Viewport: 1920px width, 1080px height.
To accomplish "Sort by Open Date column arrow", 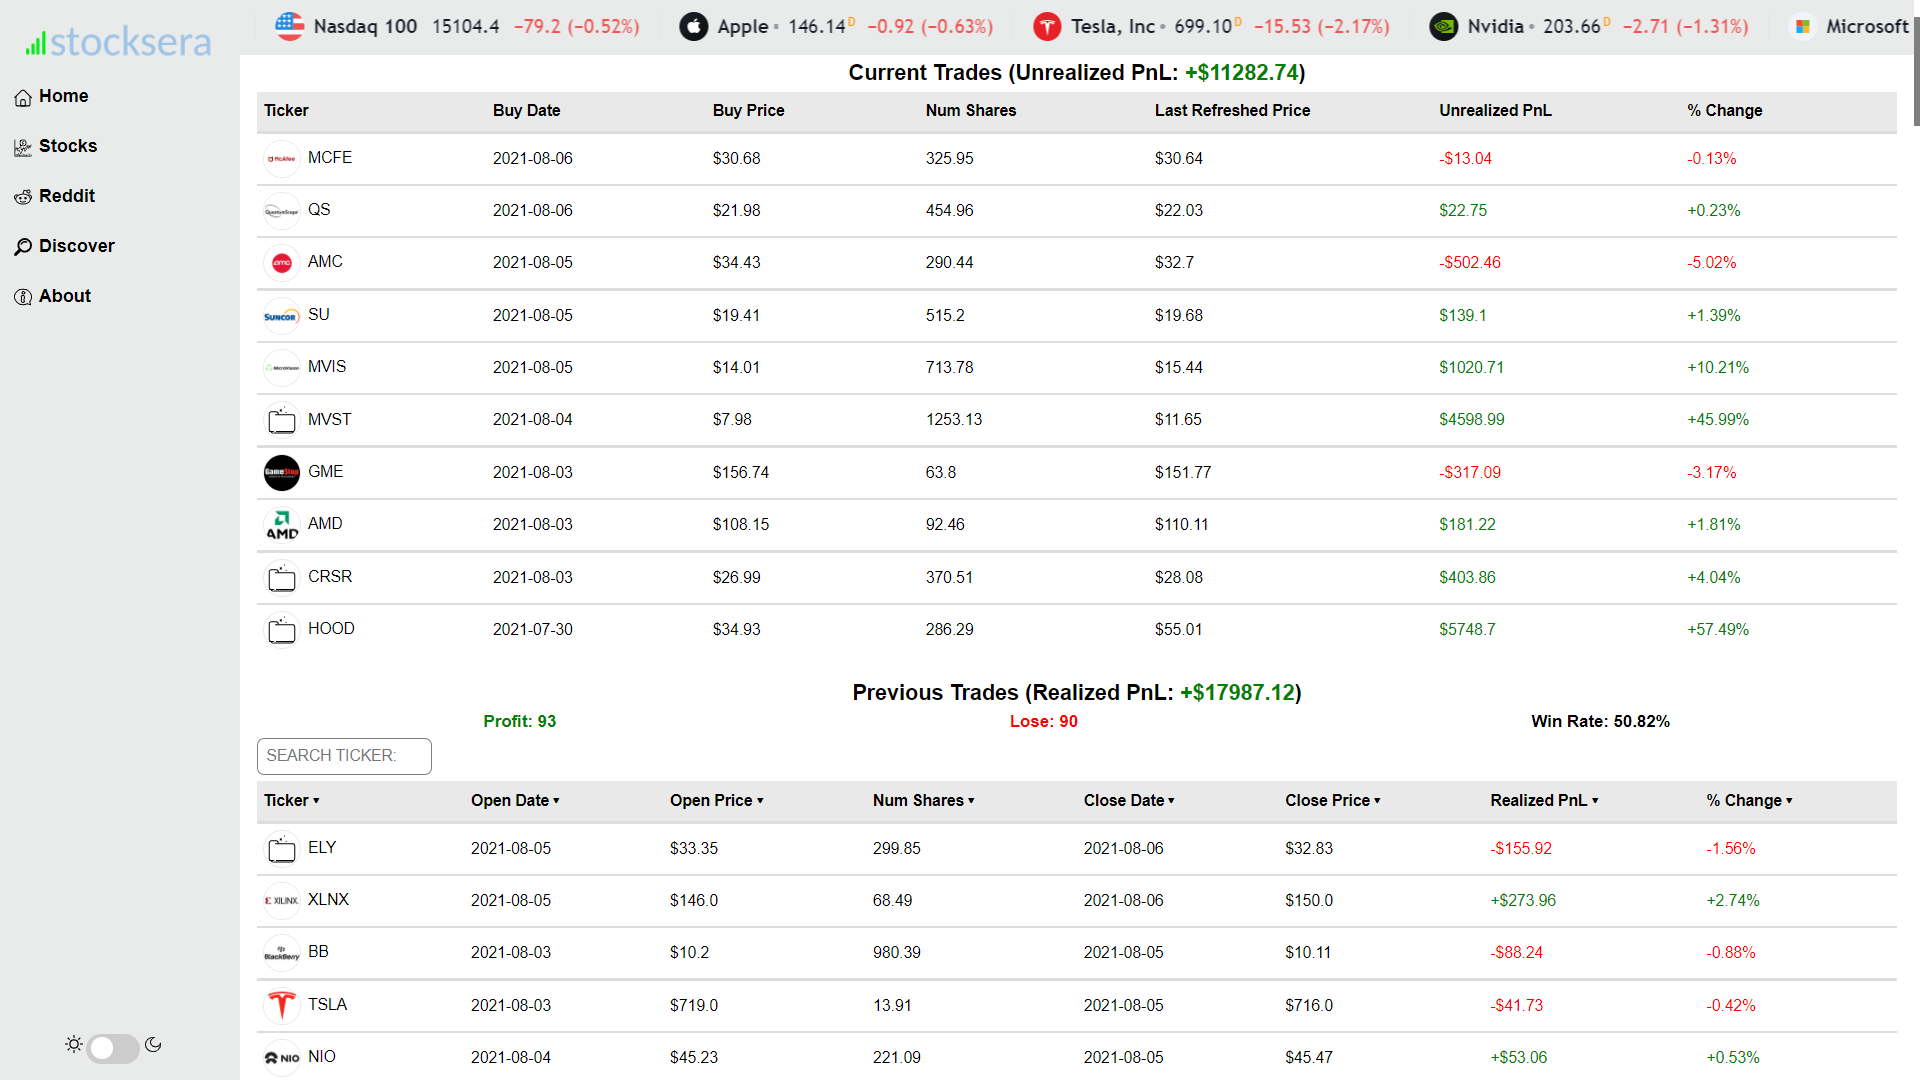I will (x=556, y=801).
